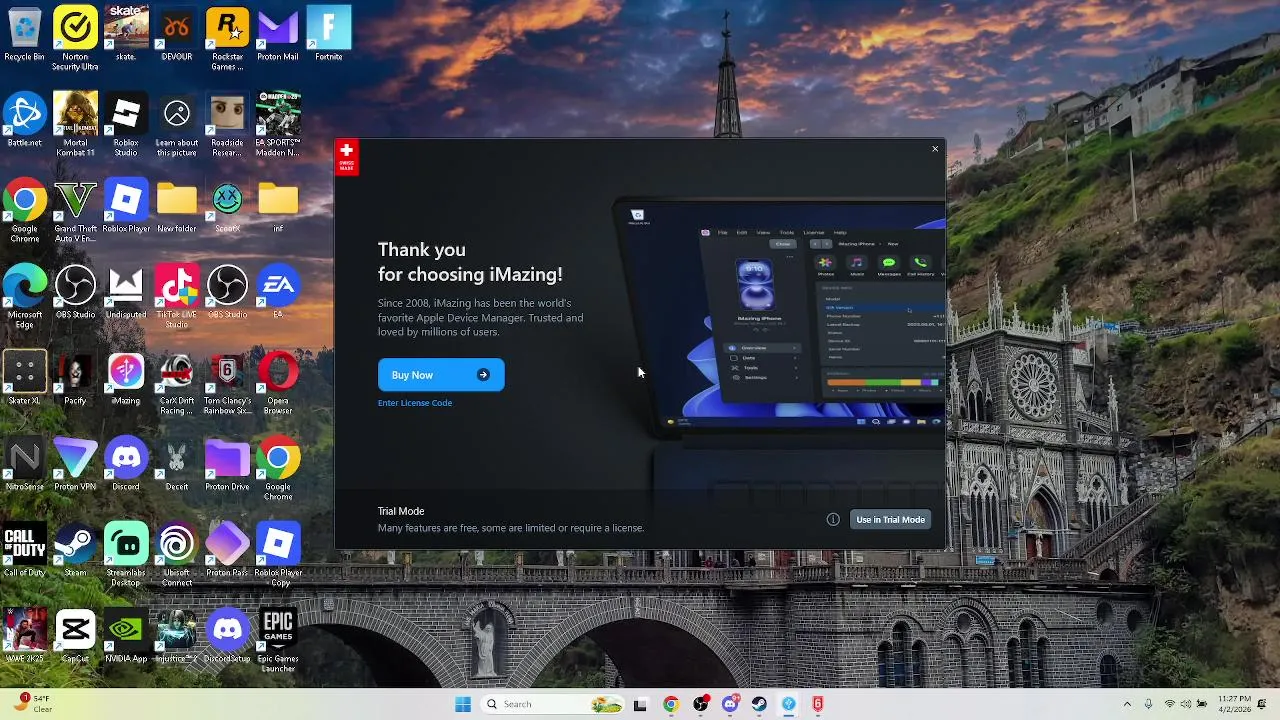Click the taskbar Search box

pos(553,704)
